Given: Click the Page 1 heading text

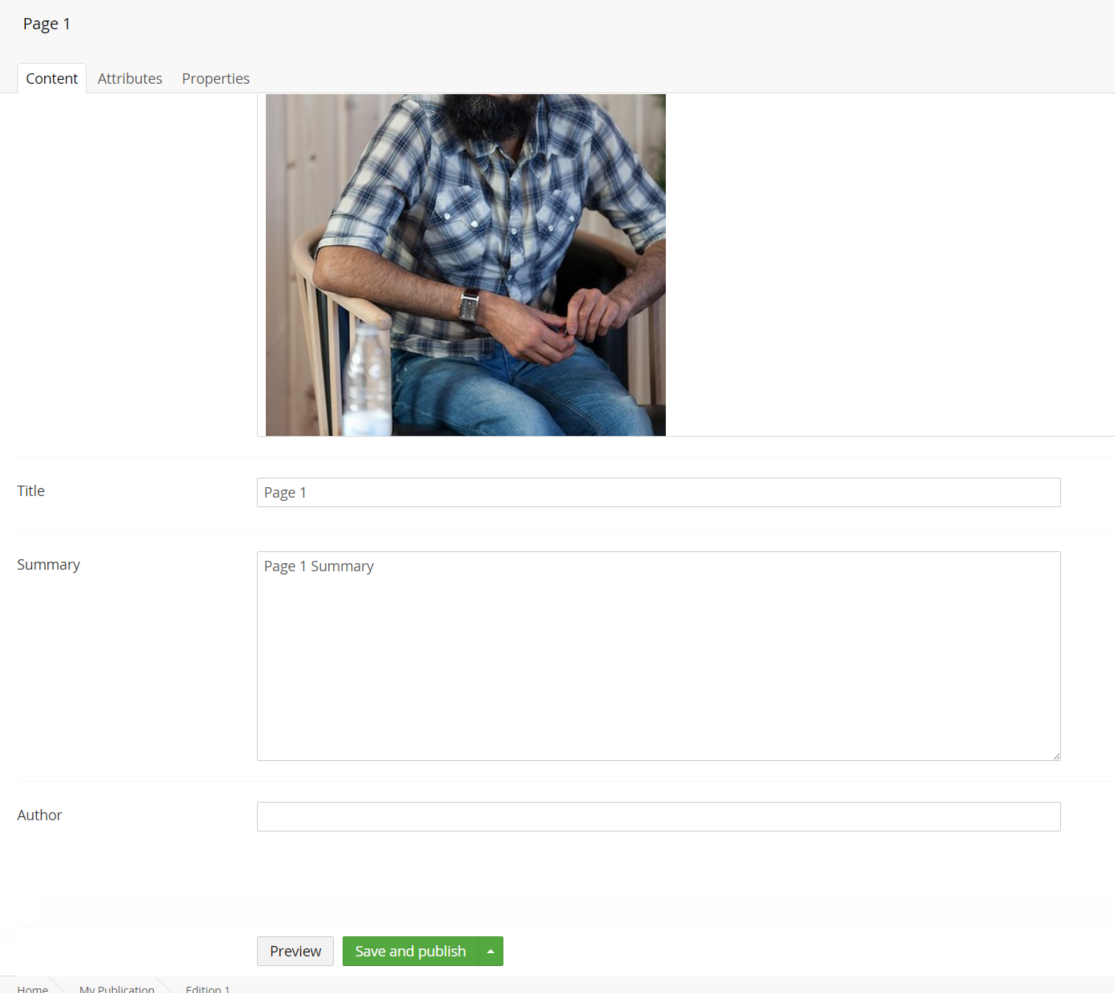Looking at the screenshot, I should point(46,23).
